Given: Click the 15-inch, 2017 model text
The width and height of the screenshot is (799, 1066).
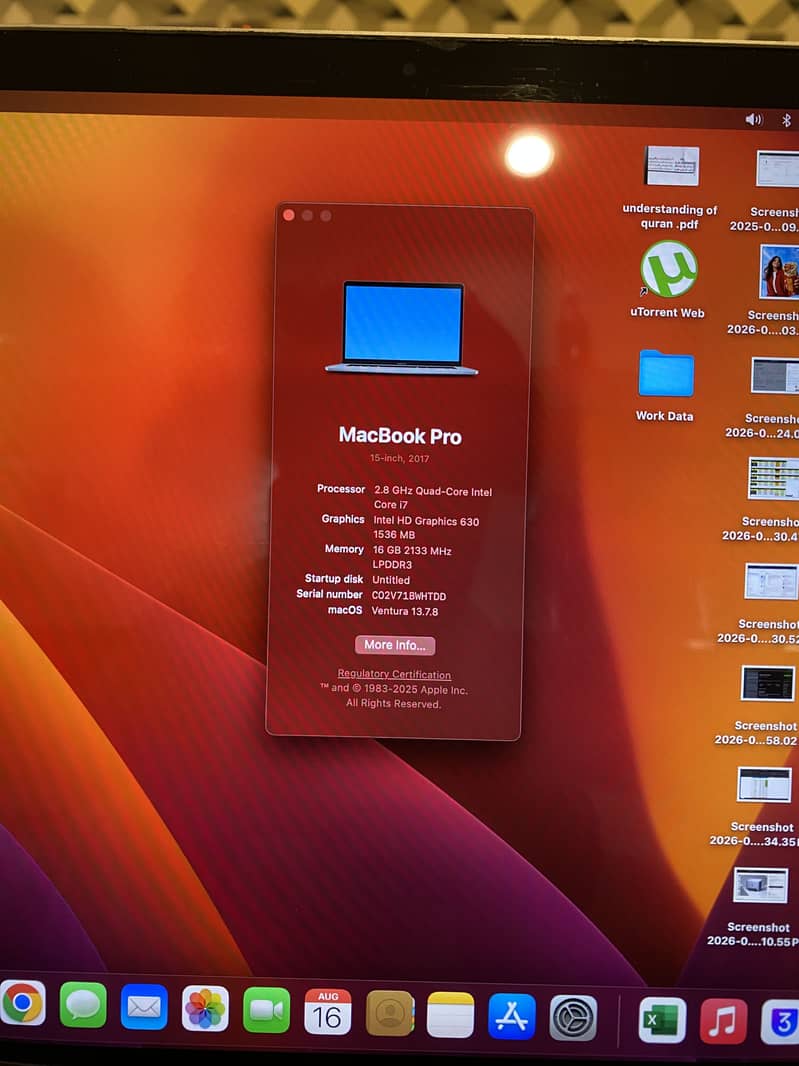Looking at the screenshot, I should tap(399, 458).
